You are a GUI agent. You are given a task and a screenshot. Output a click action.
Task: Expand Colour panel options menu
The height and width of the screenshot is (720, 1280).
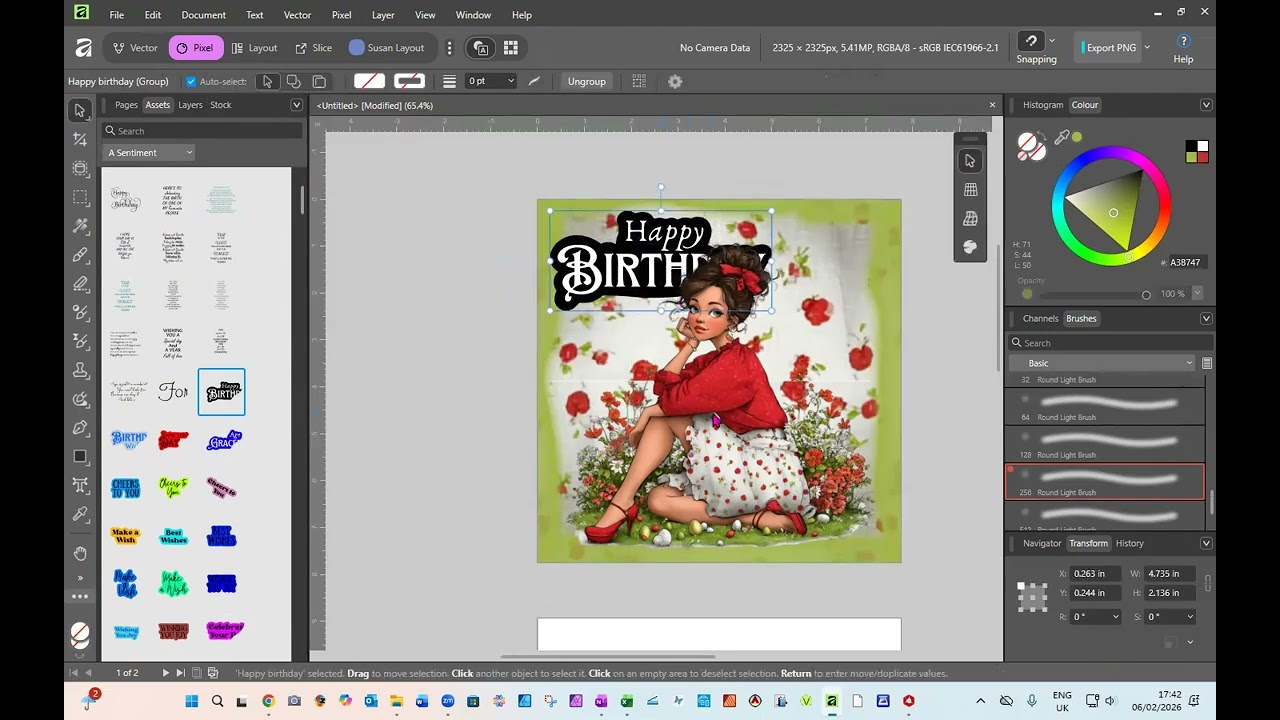tap(1206, 105)
